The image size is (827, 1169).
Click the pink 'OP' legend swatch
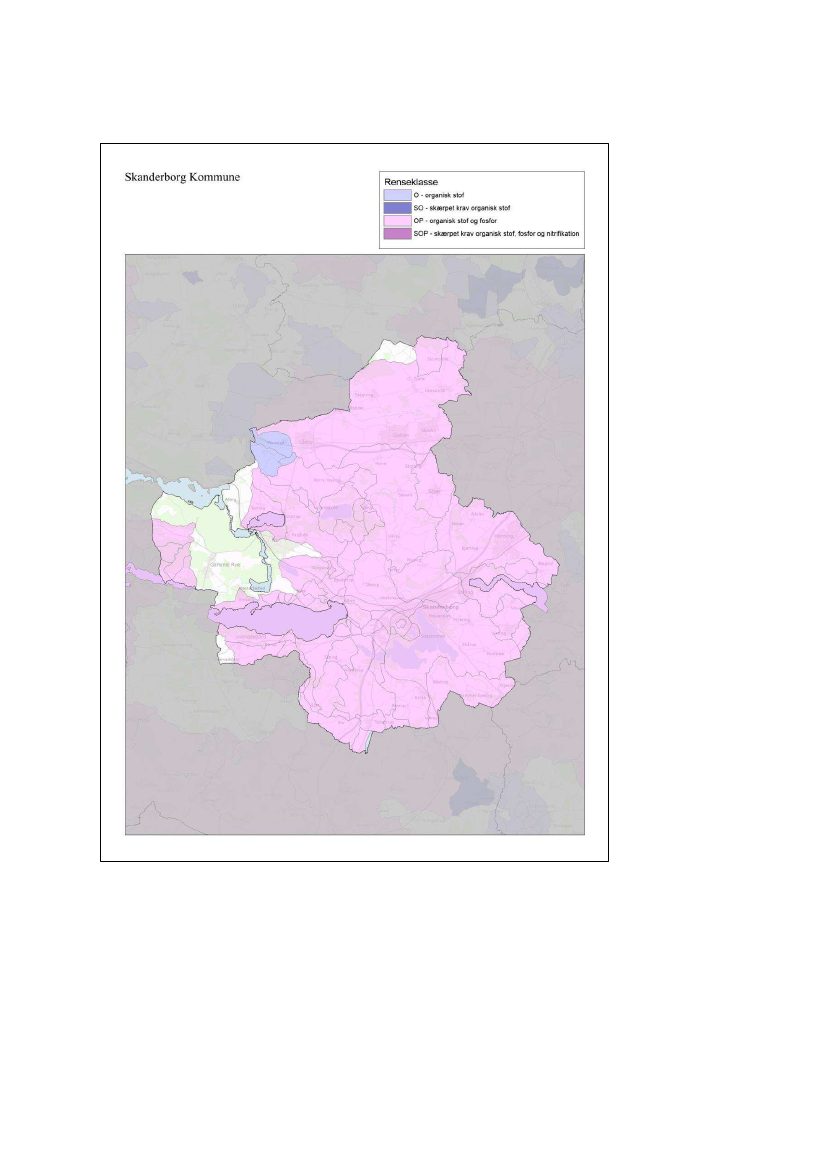point(397,221)
